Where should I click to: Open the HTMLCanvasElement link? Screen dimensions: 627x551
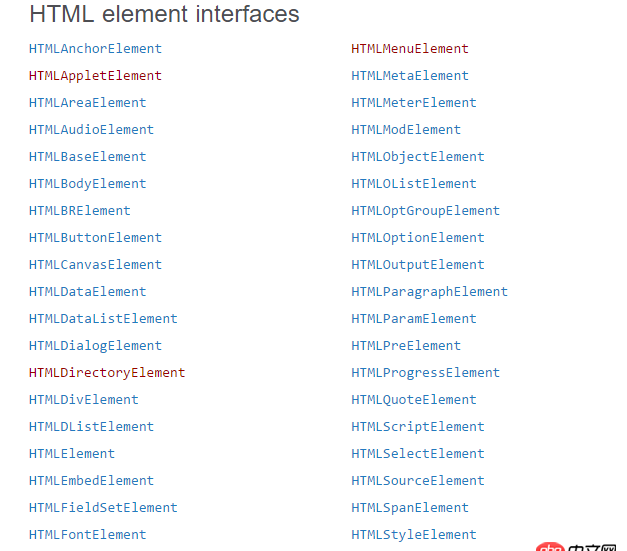(x=95, y=264)
